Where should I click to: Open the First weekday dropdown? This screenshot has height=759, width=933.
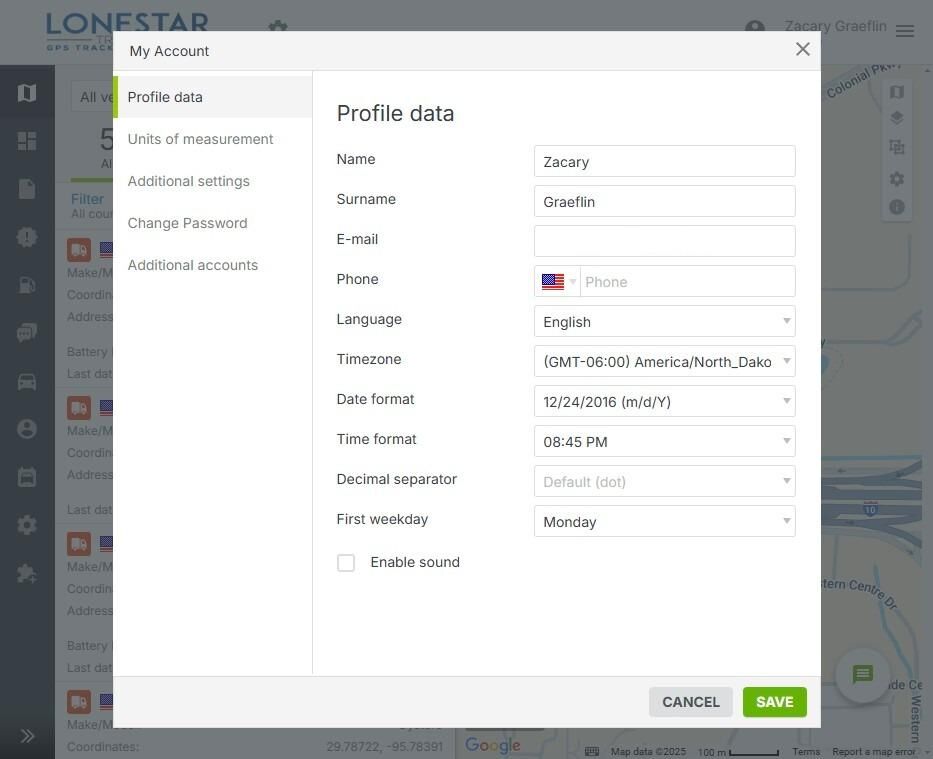[664, 522]
